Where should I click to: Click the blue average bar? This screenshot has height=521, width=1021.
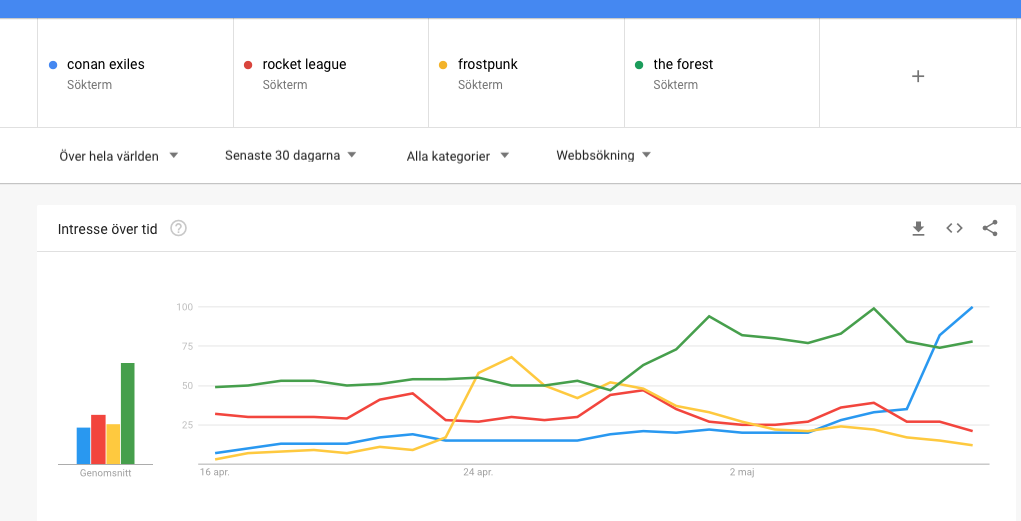pyautogui.click(x=83, y=445)
